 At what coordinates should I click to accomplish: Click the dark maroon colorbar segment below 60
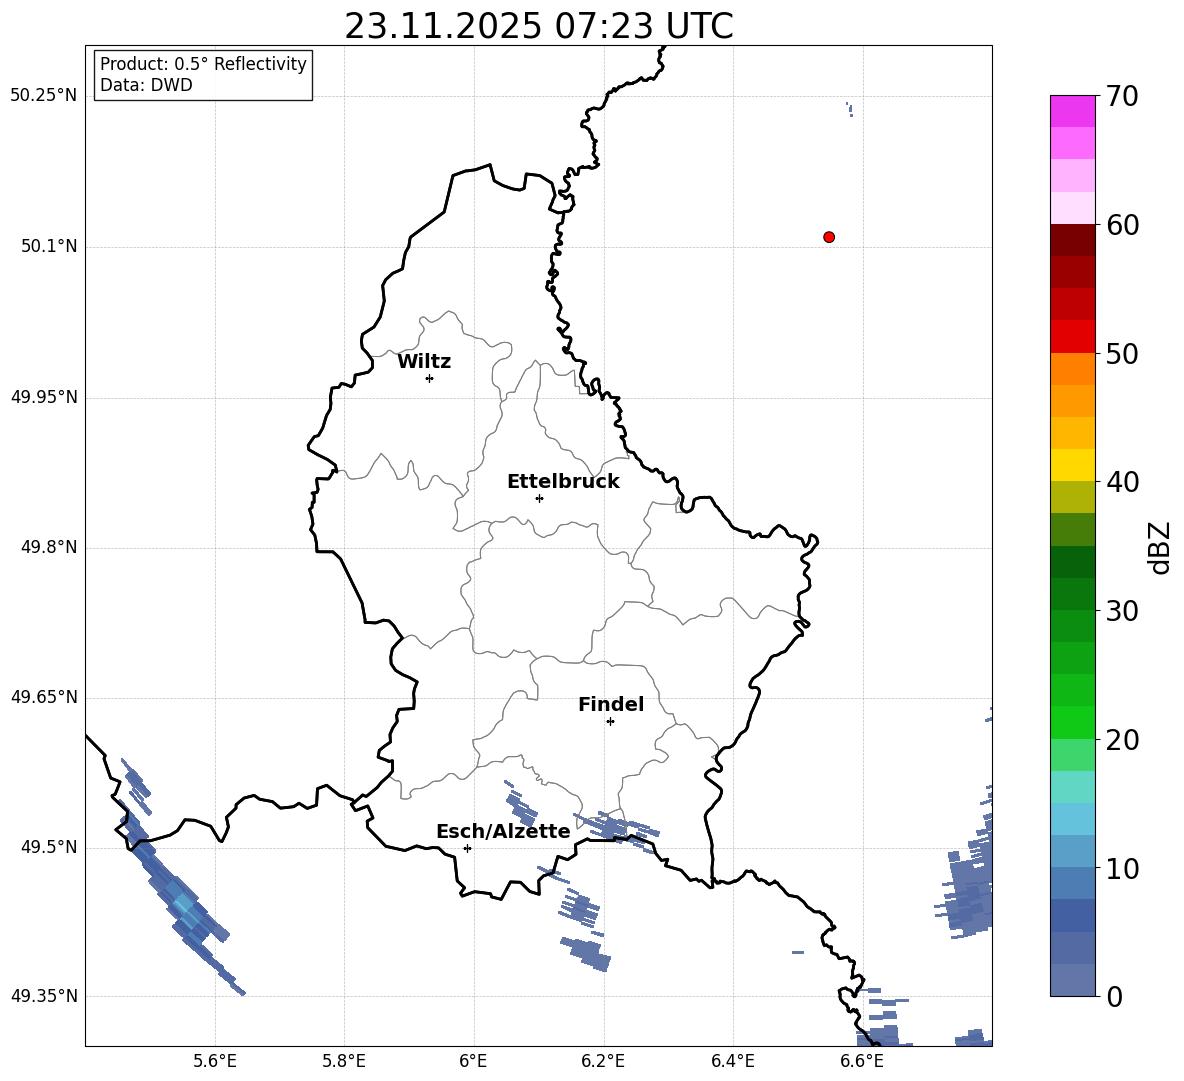tap(1072, 240)
